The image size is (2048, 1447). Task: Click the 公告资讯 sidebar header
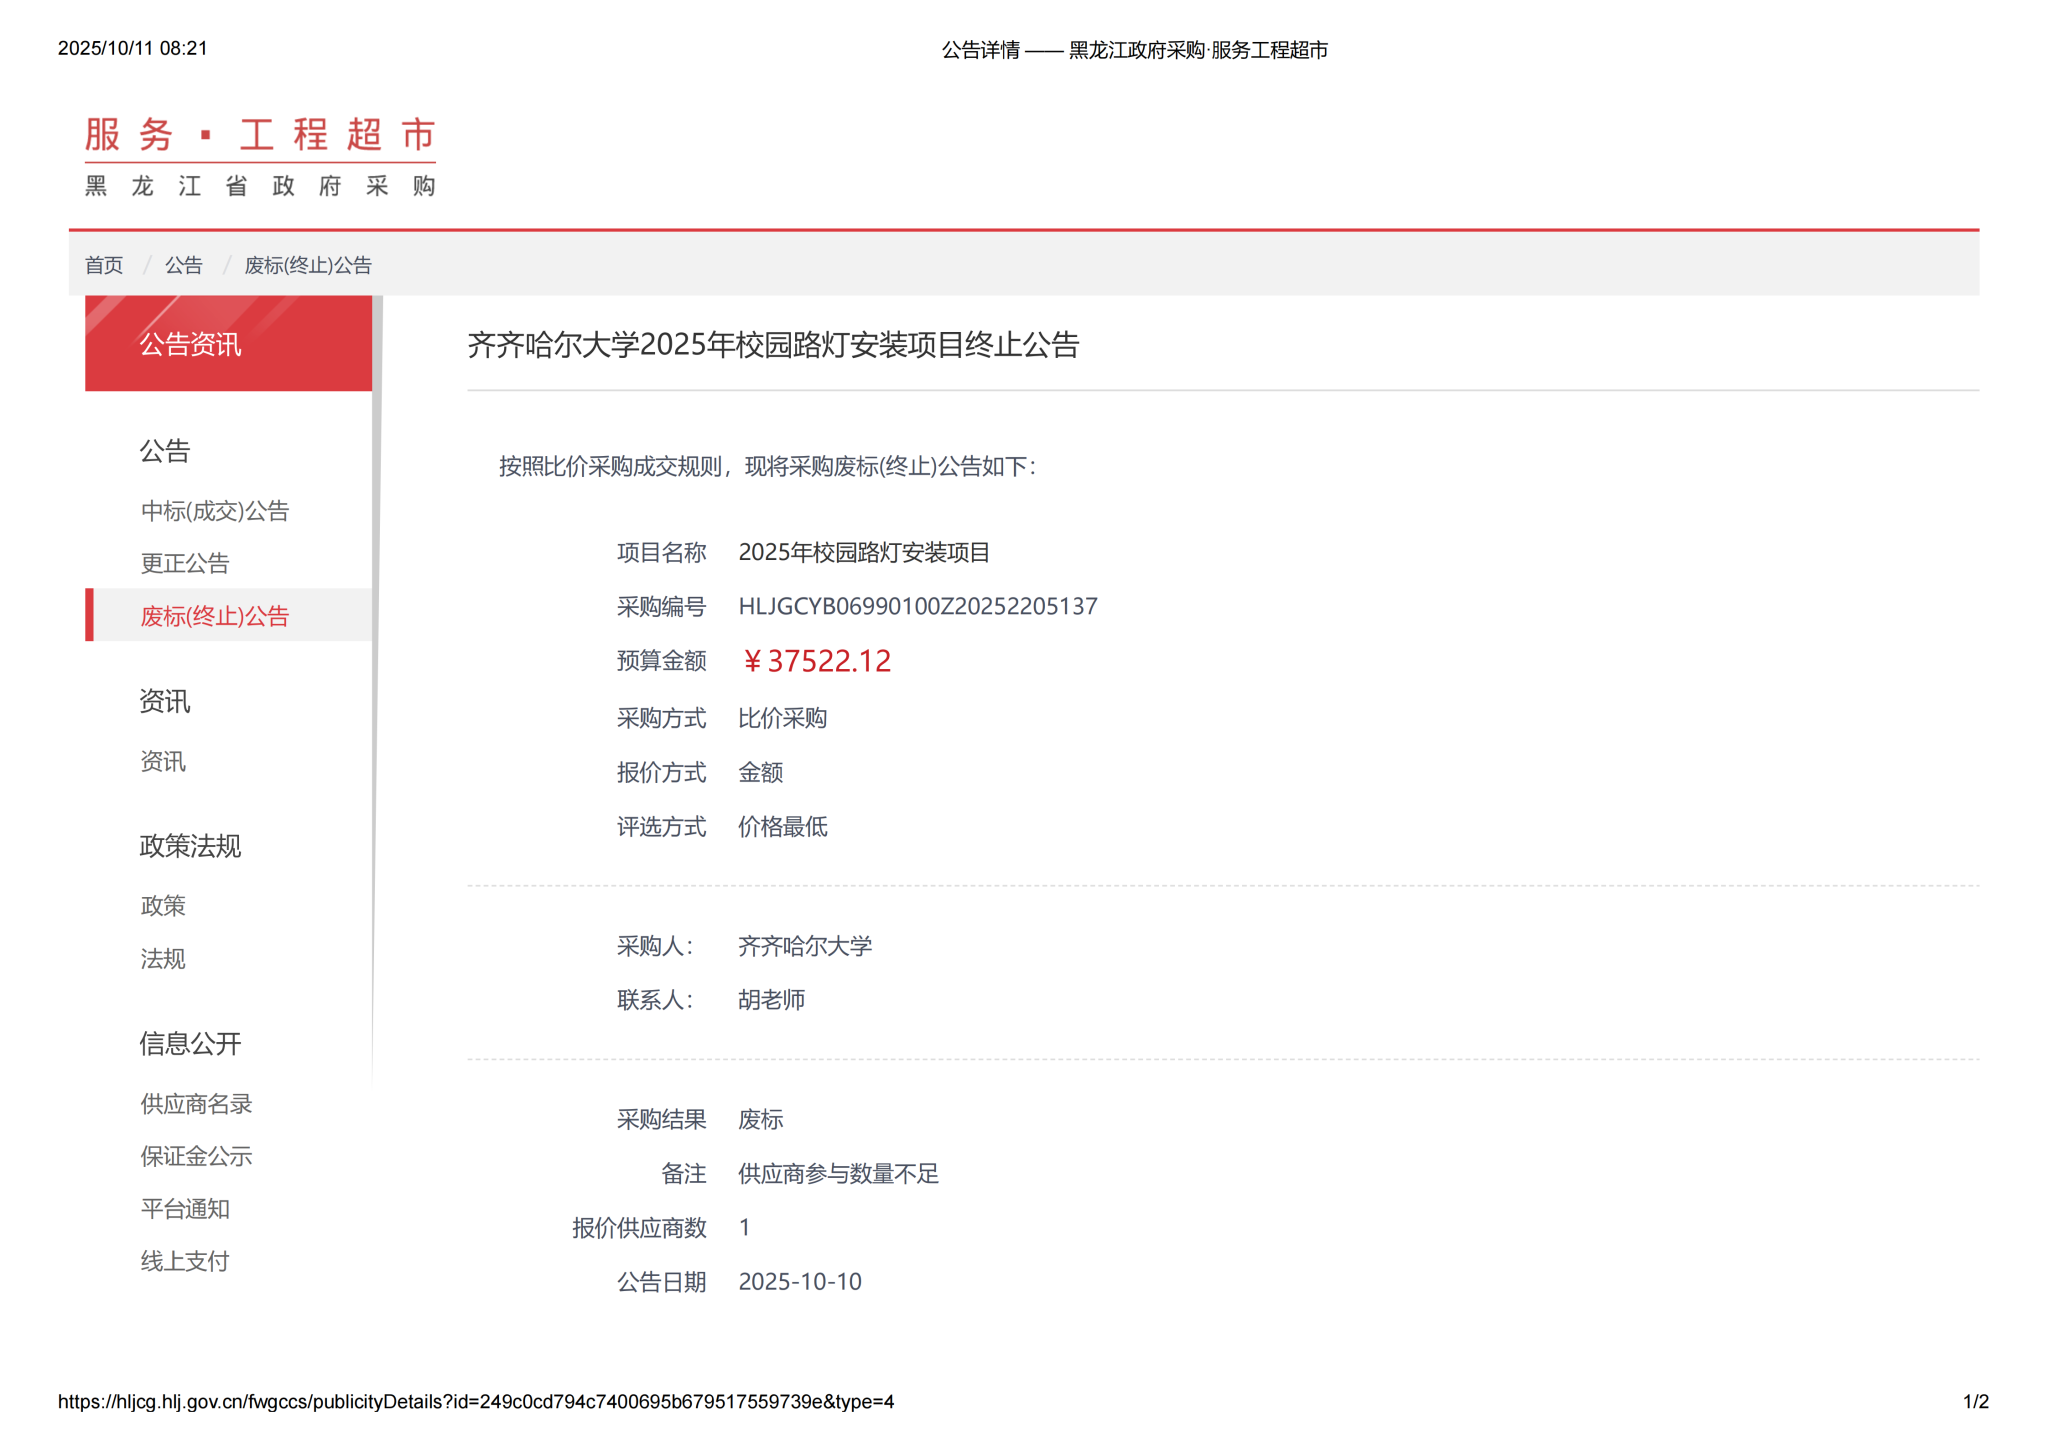(190, 345)
